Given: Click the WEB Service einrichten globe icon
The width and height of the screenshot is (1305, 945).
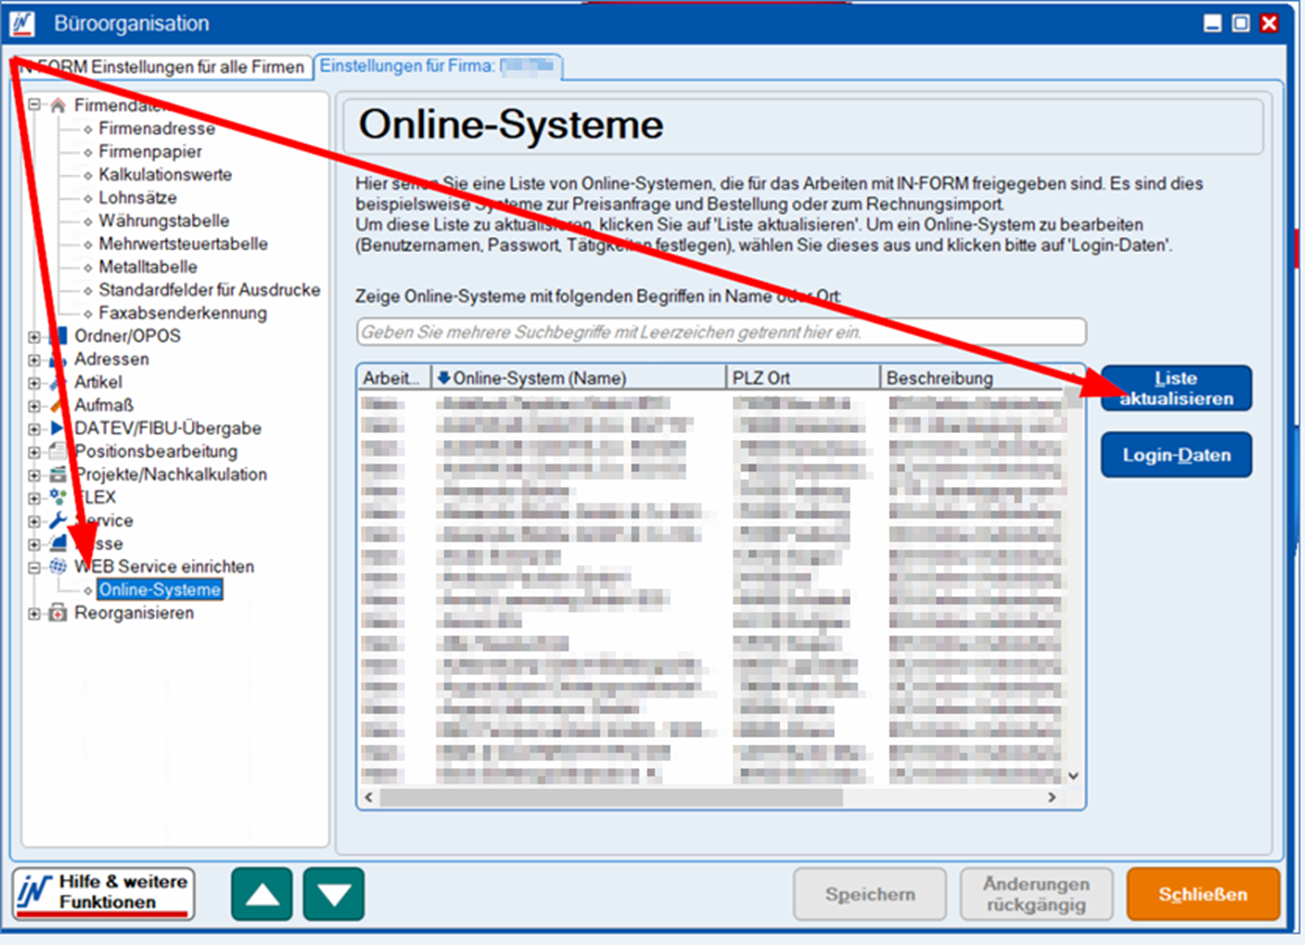Looking at the screenshot, I should (x=58, y=567).
